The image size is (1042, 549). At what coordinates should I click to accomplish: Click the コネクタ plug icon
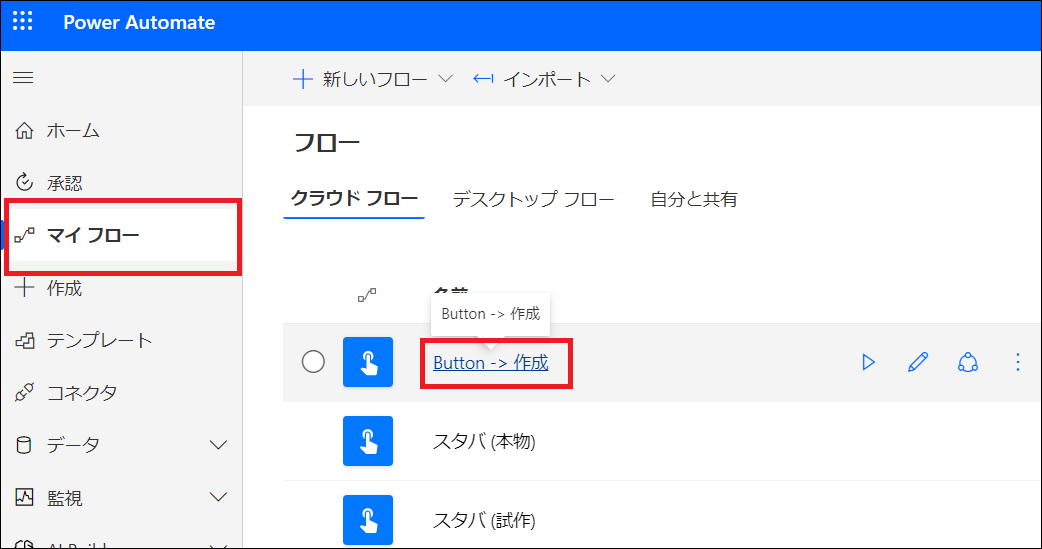(25, 392)
